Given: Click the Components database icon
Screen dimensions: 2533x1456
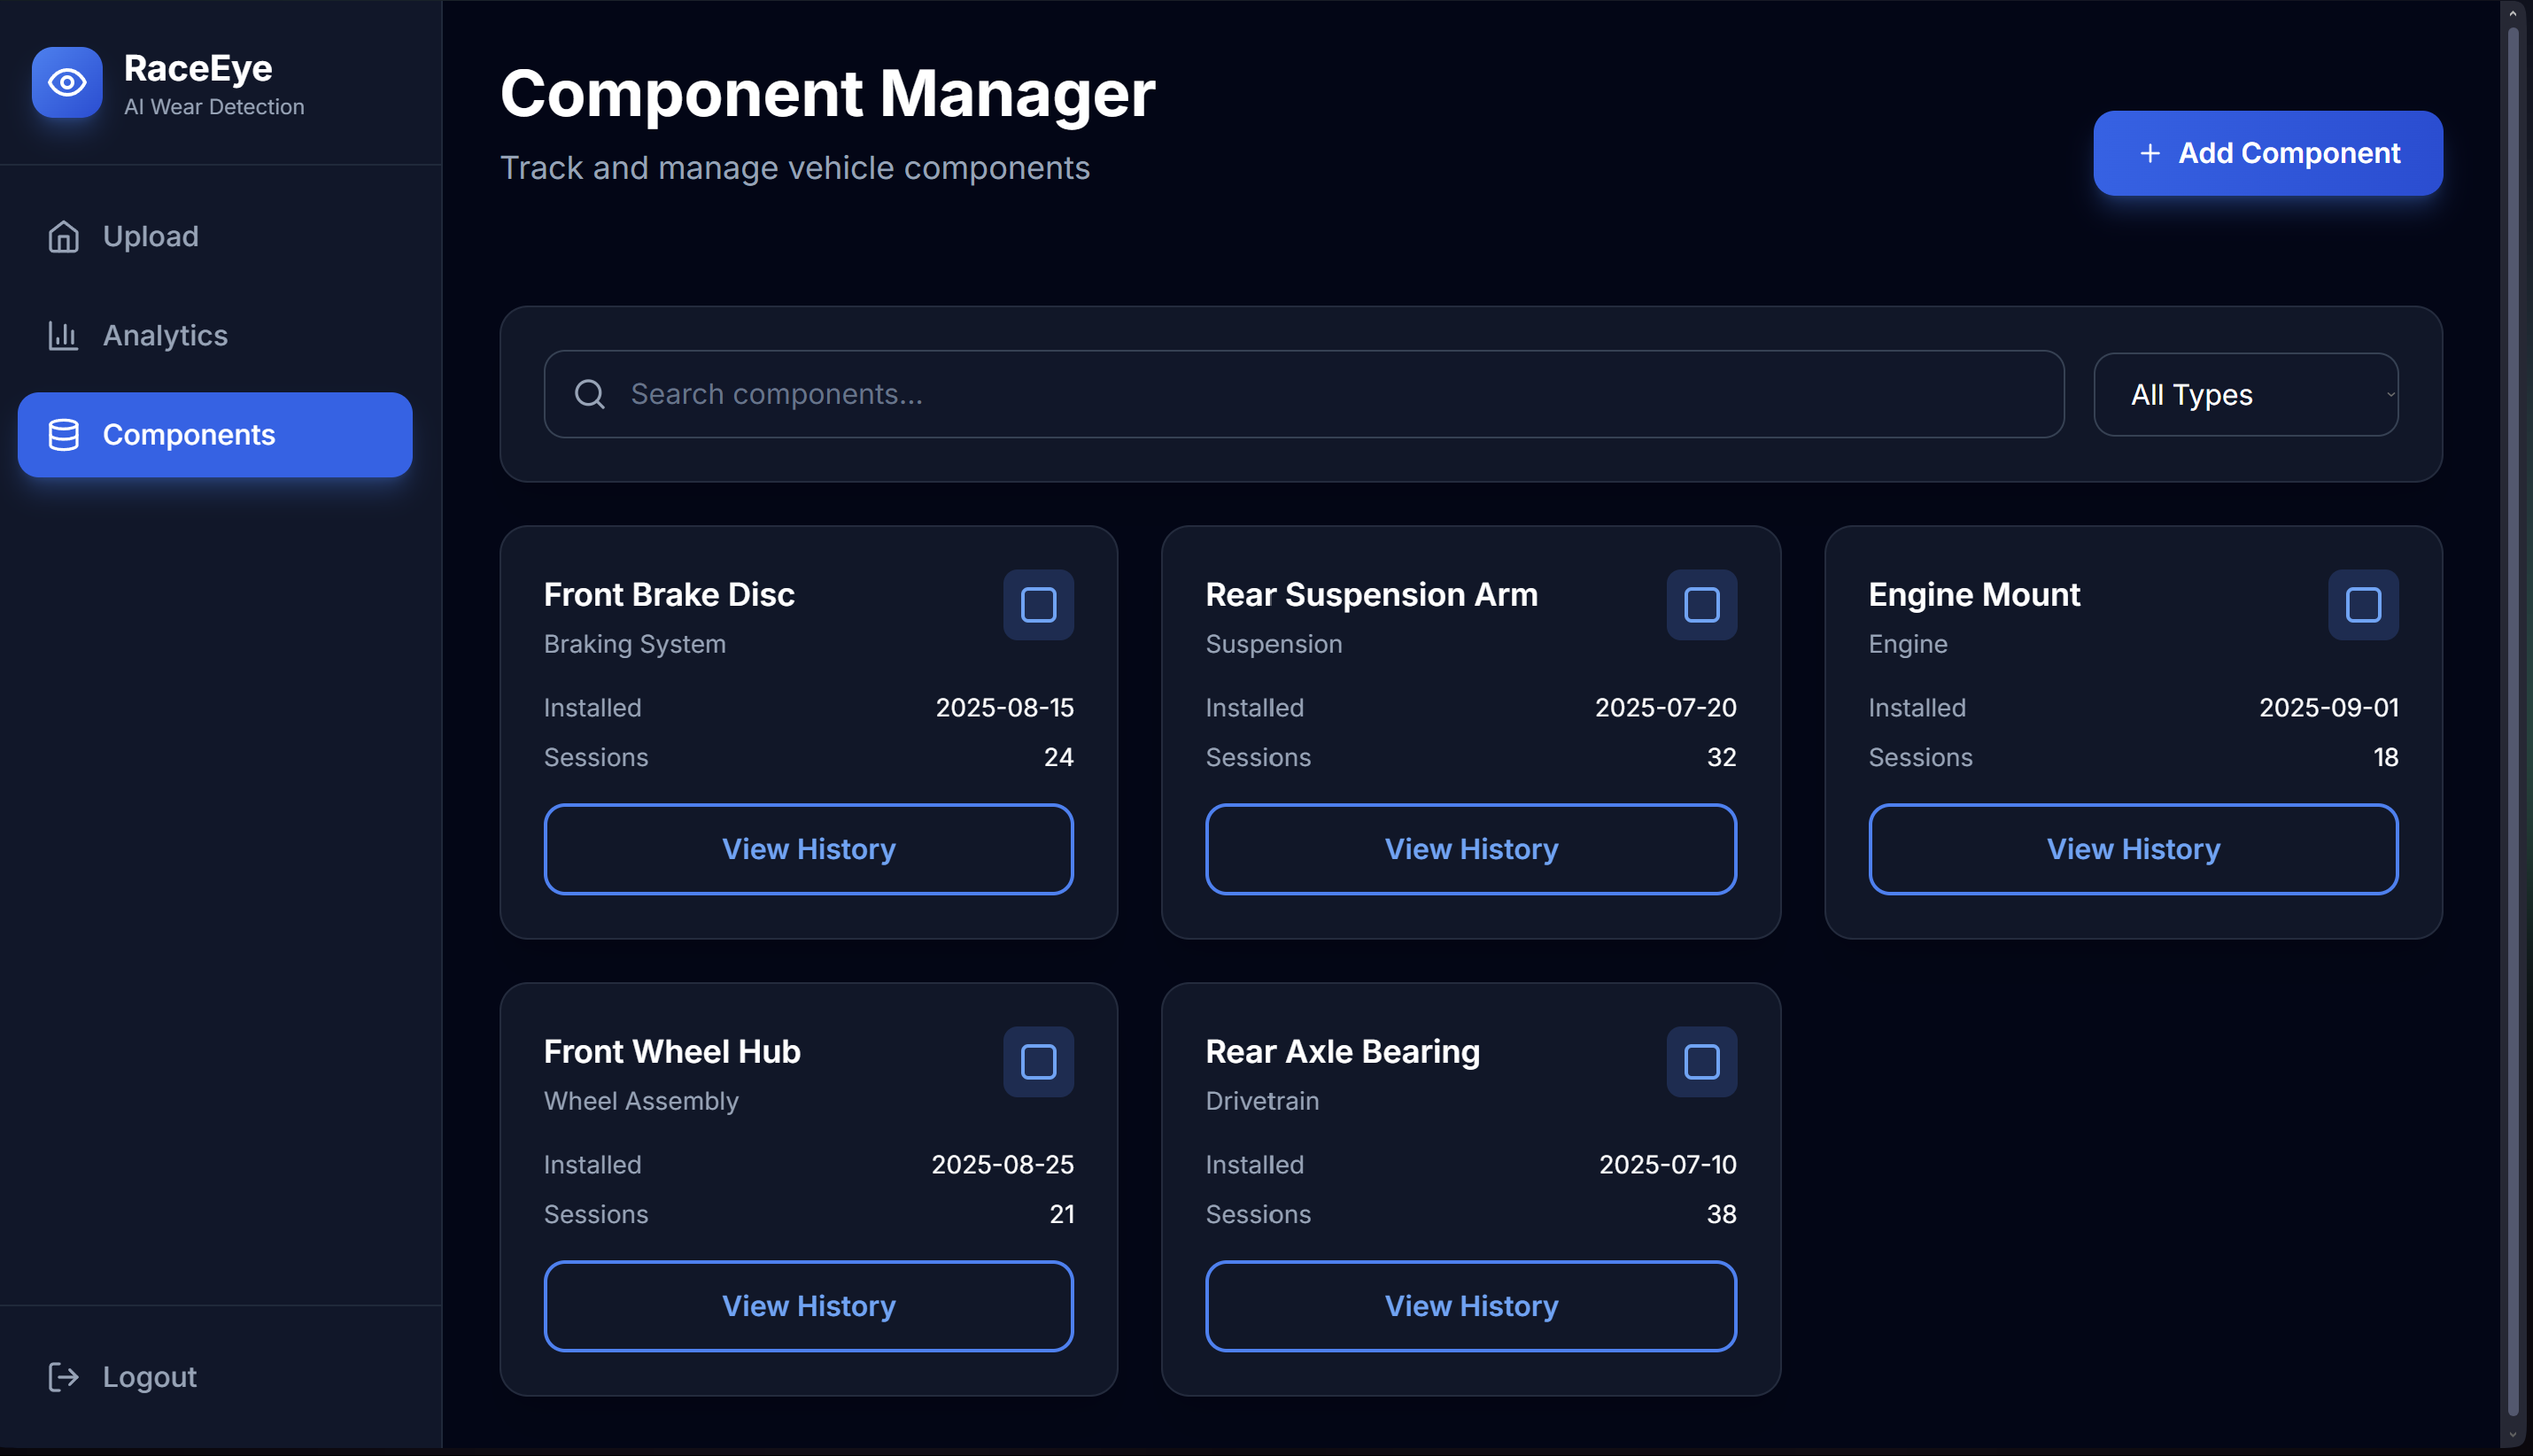Looking at the screenshot, I should pyautogui.click(x=64, y=435).
